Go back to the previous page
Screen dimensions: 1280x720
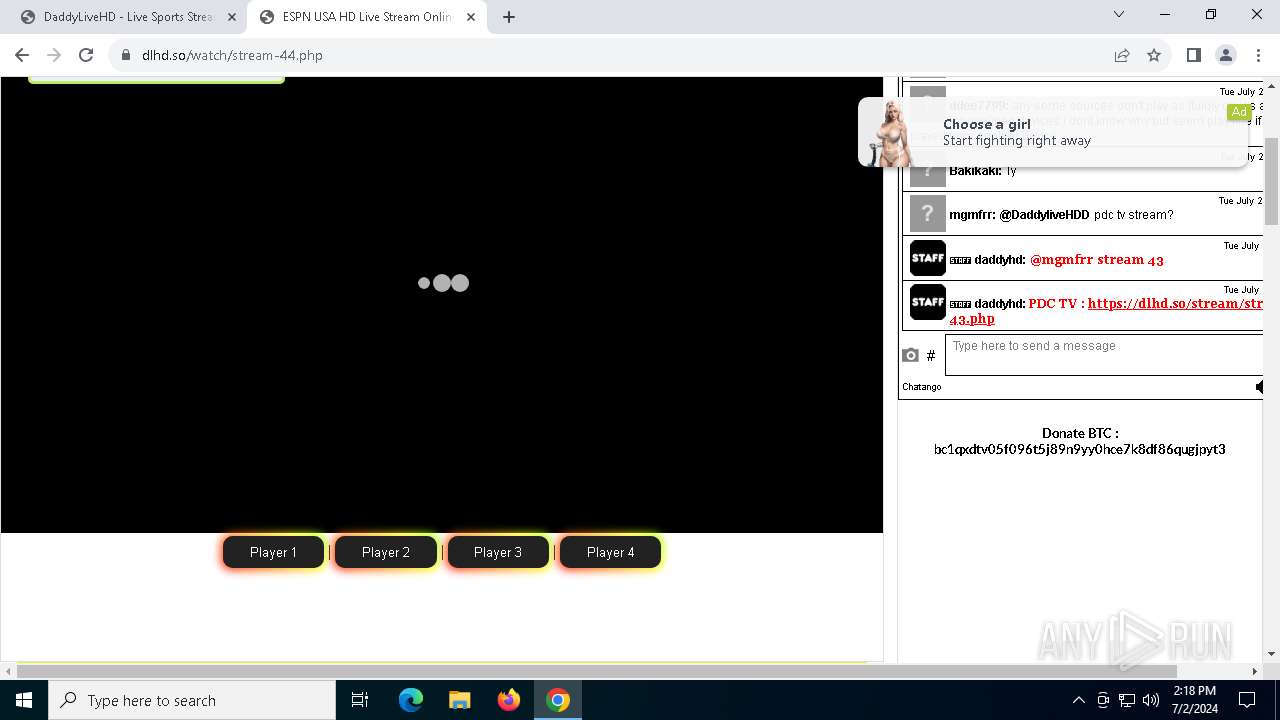[x=22, y=55]
